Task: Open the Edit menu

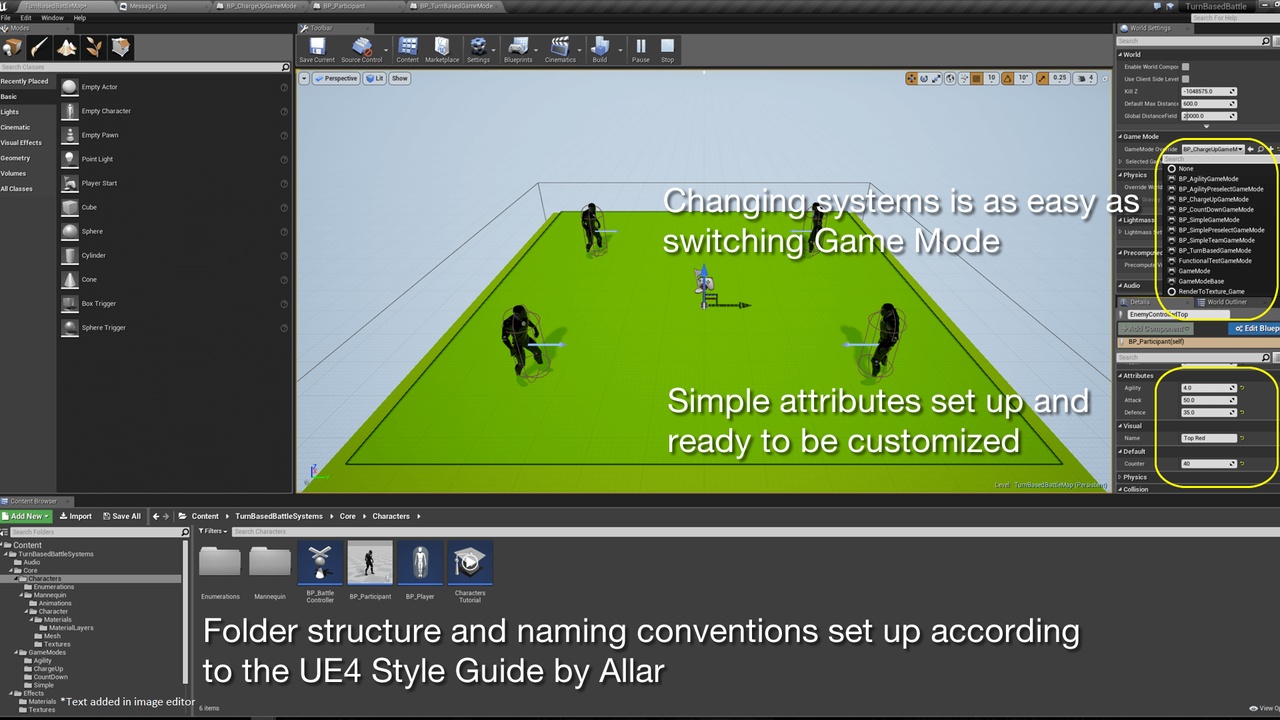Action: [x=26, y=18]
